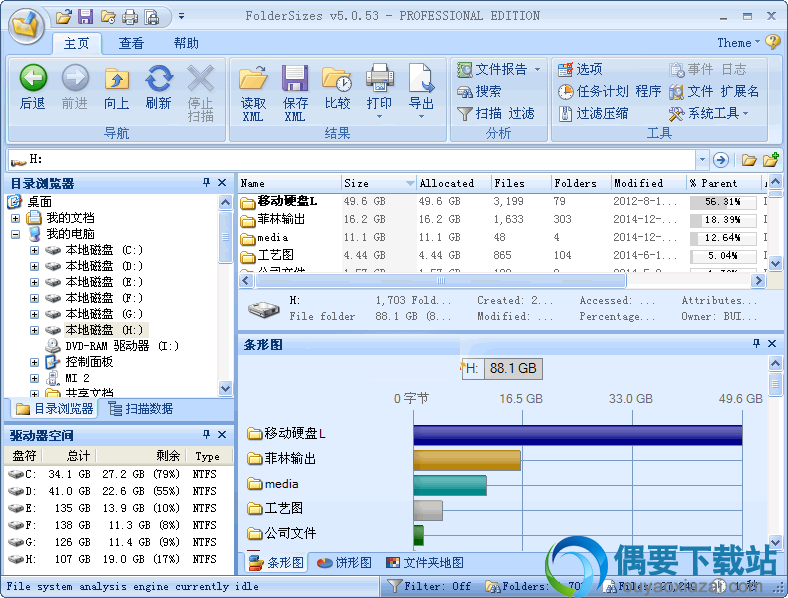
Task: Click the quick access print preview icon
Action: pos(152,17)
